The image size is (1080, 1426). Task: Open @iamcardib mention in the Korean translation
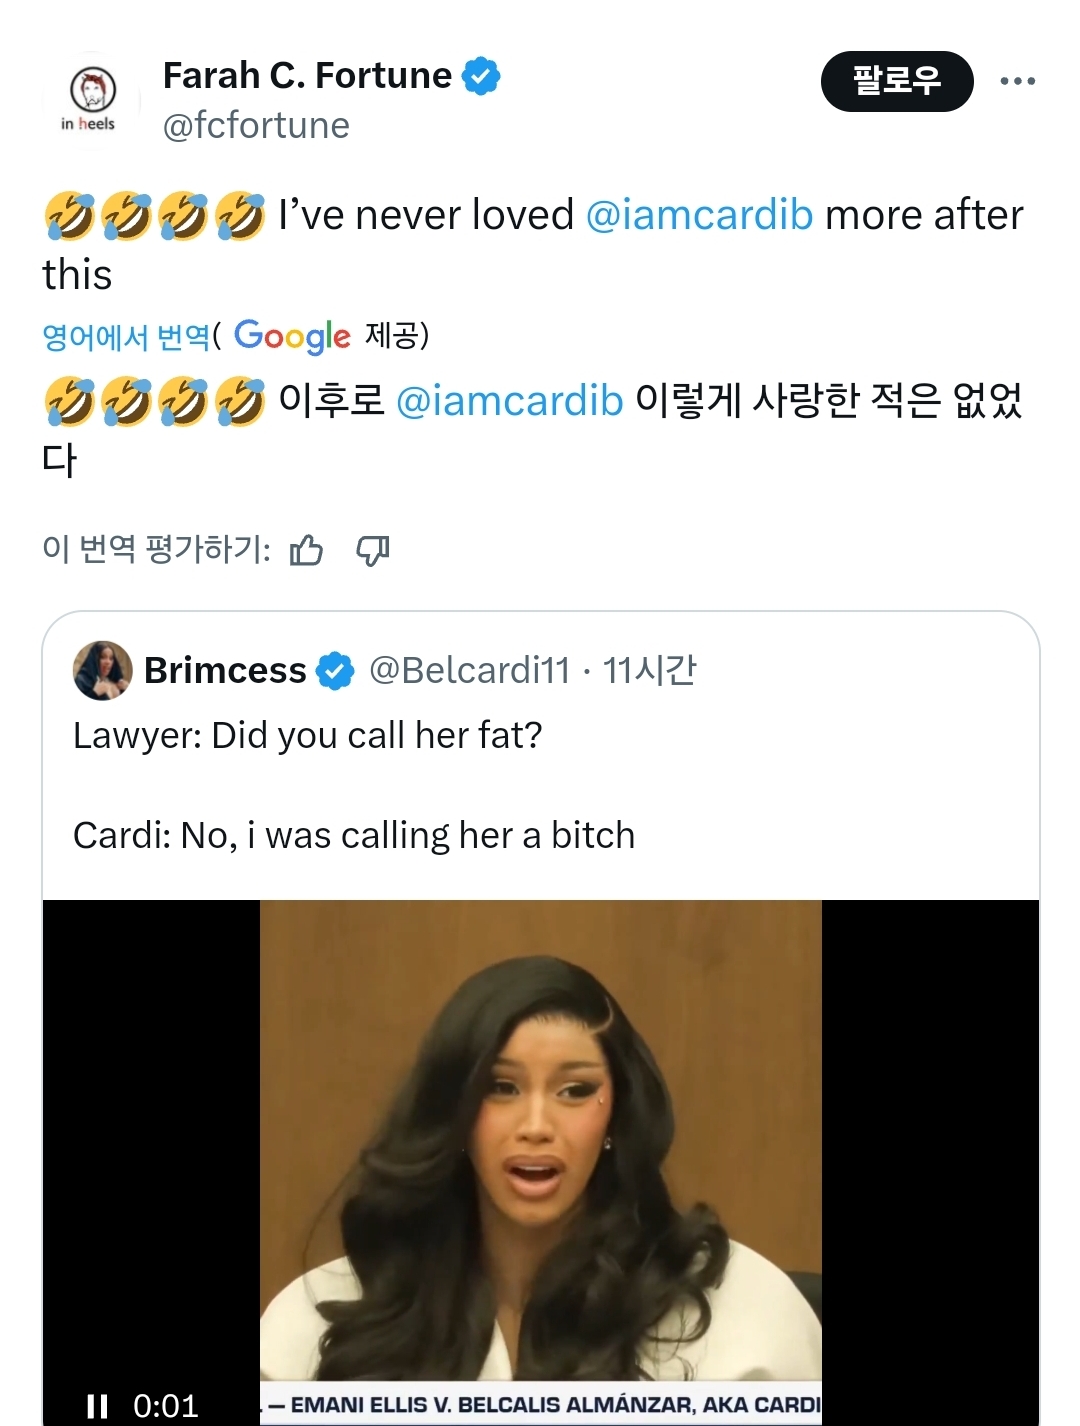509,400
